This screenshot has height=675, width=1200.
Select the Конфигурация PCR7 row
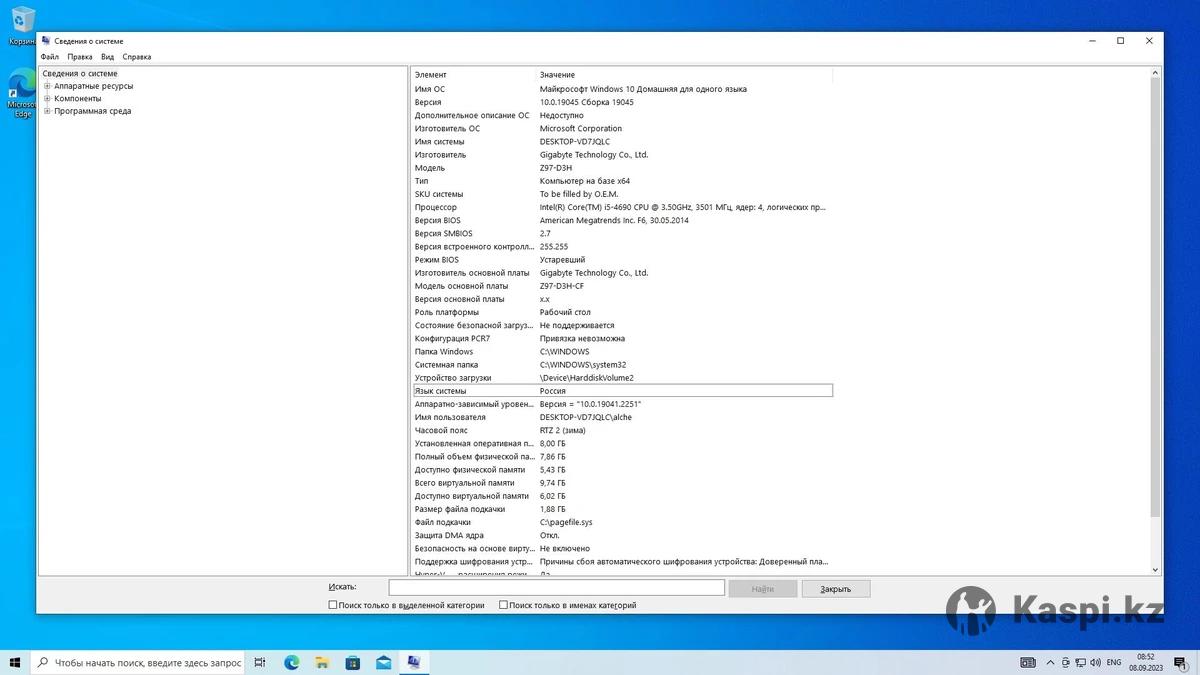tap(622, 338)
